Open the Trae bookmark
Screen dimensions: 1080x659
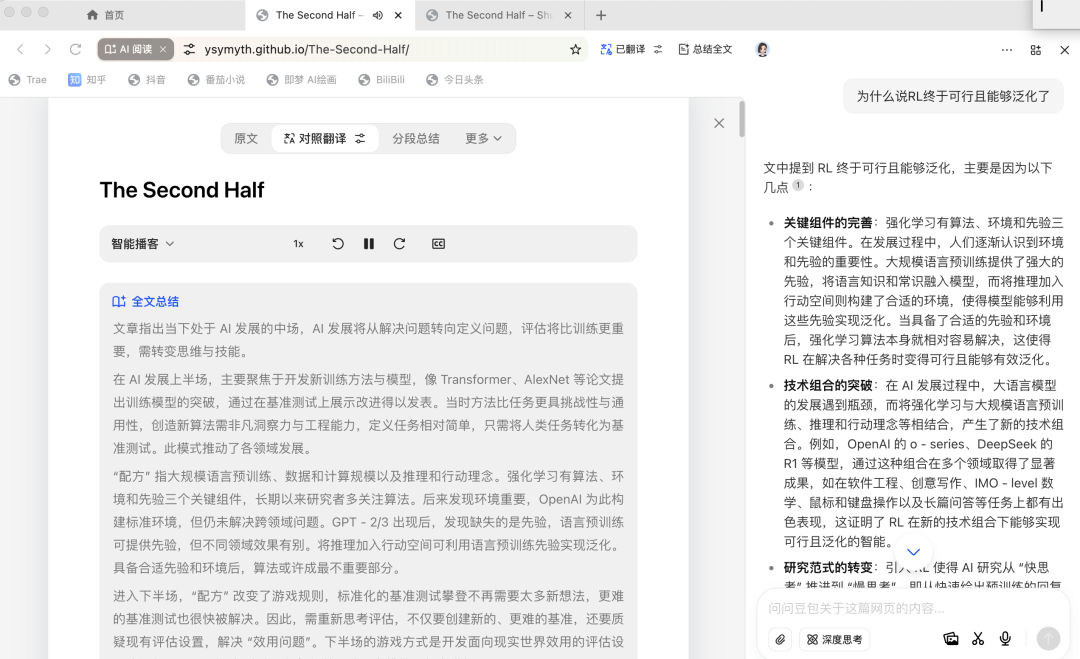[28, 80]
